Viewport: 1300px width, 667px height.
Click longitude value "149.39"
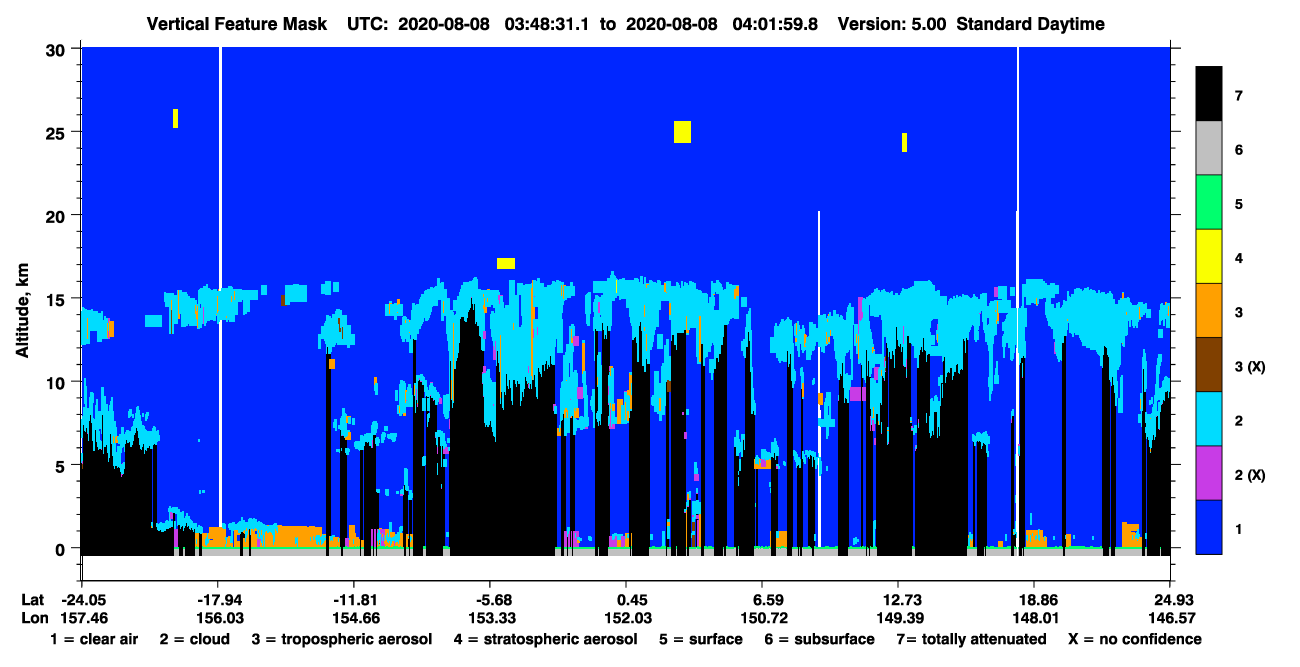(898, 618)
